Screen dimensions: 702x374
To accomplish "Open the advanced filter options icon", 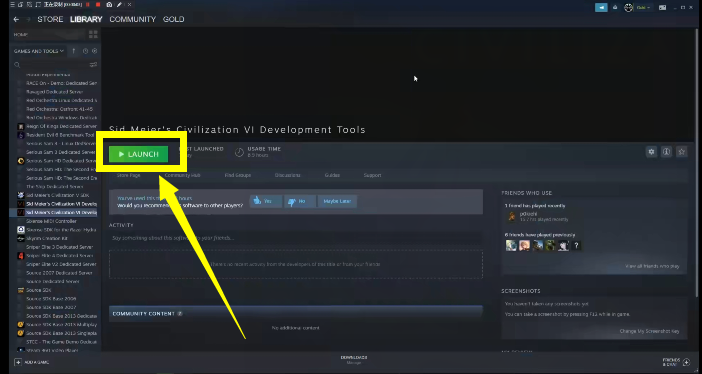I will (x=93, y=65).
